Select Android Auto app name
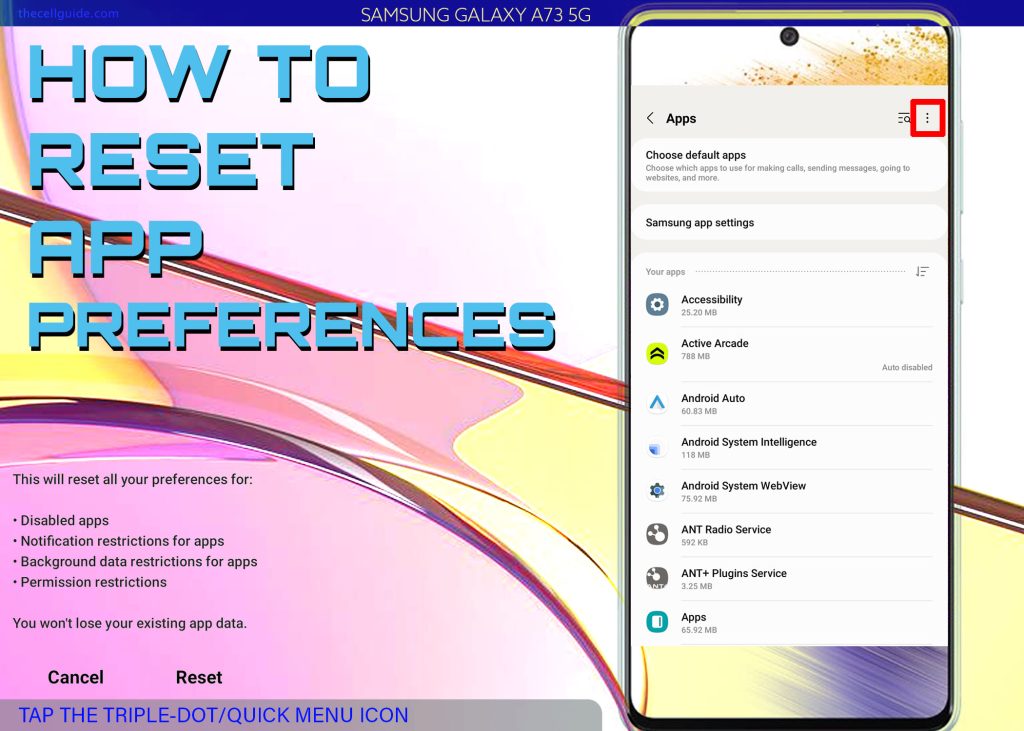Image resolution: width=1024 pixels, height=731 pixels. pyautogui.click(x=713, y=398)
